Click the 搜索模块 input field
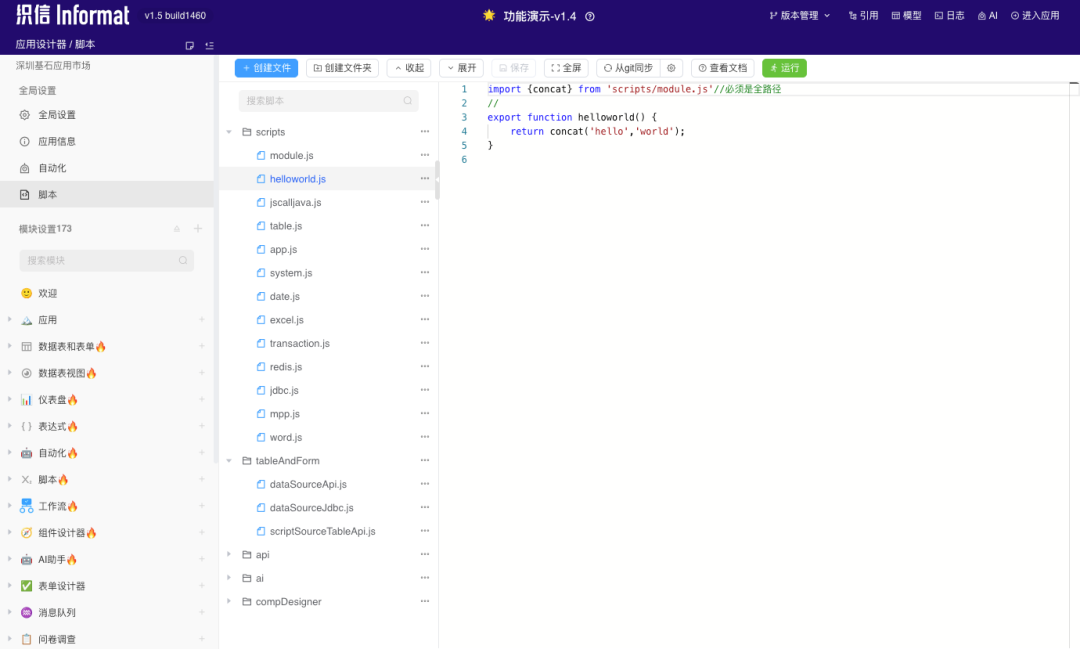Viewport: 1080px width, 649px height. (x=107, y=260)
